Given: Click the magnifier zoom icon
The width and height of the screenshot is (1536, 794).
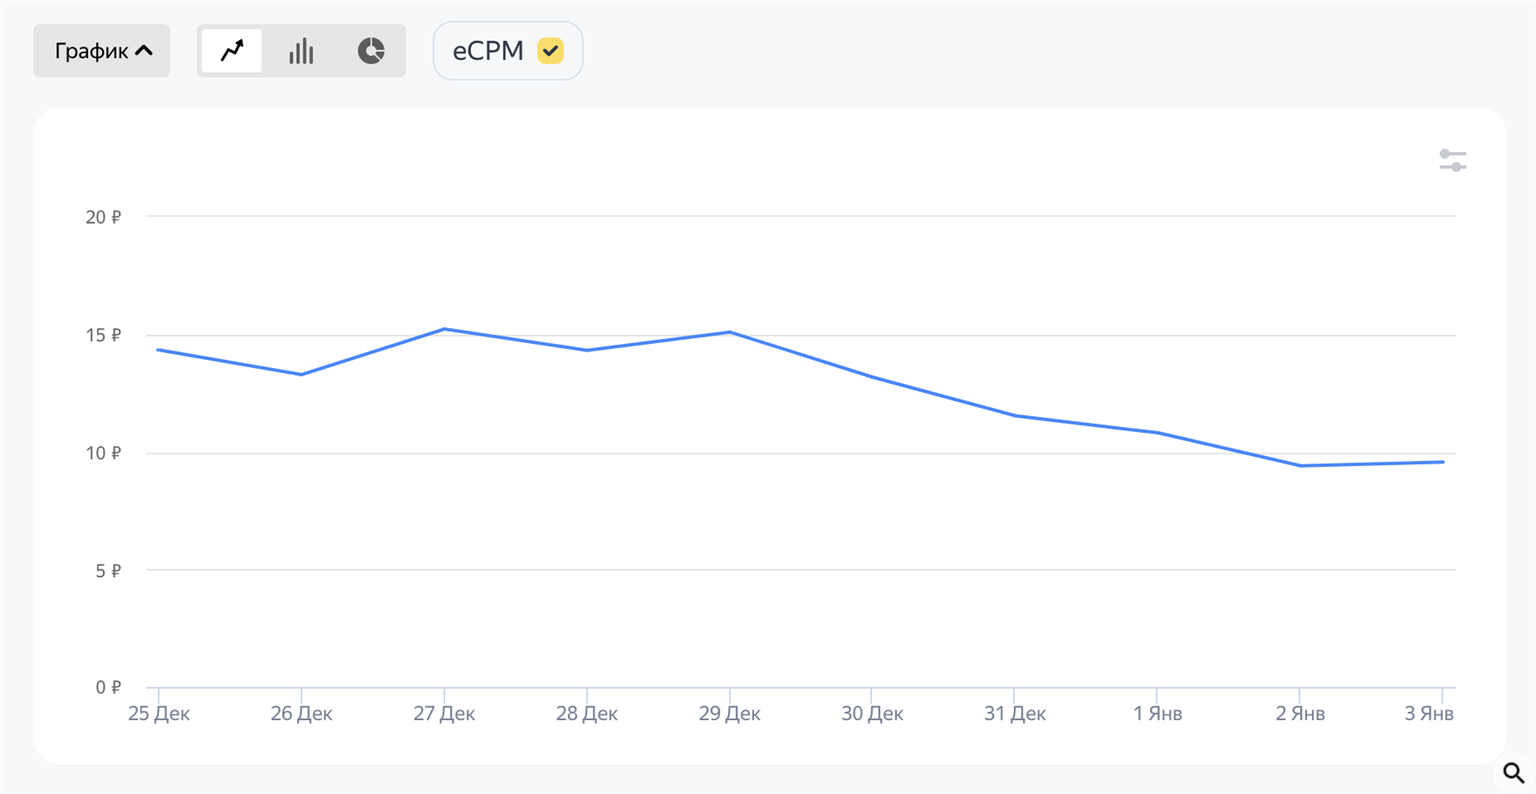Looking at the screenshot, I should click(x=1513, y=773).
